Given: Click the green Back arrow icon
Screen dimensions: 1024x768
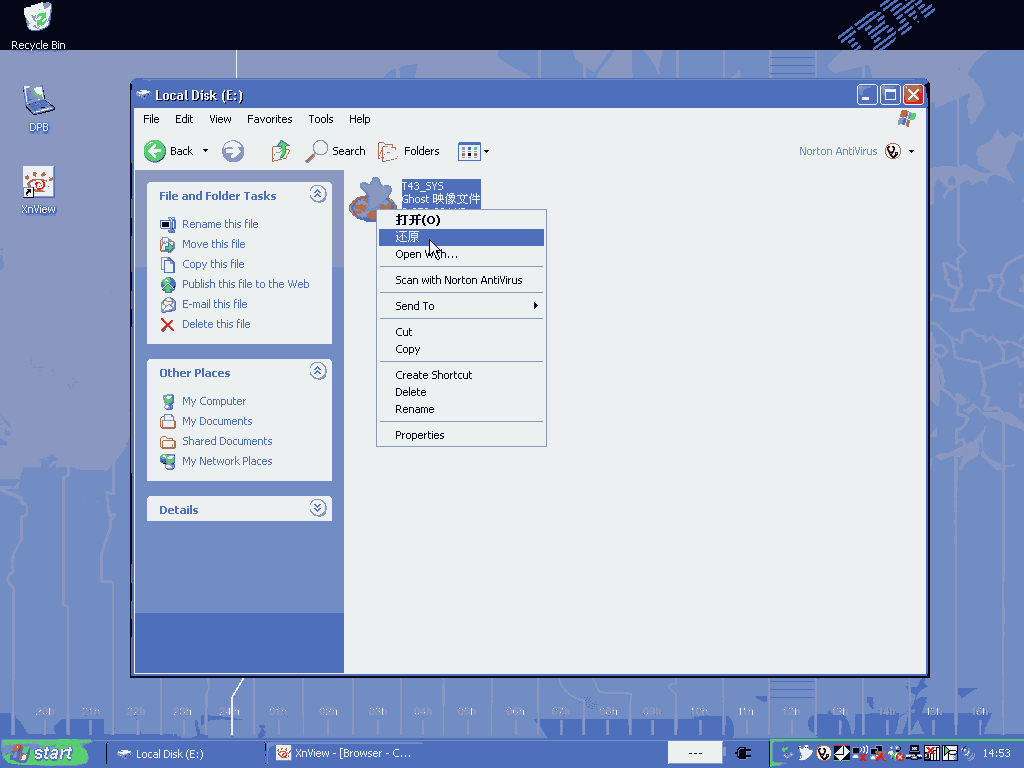Looking at the screenshot, I should click(155, 151).
